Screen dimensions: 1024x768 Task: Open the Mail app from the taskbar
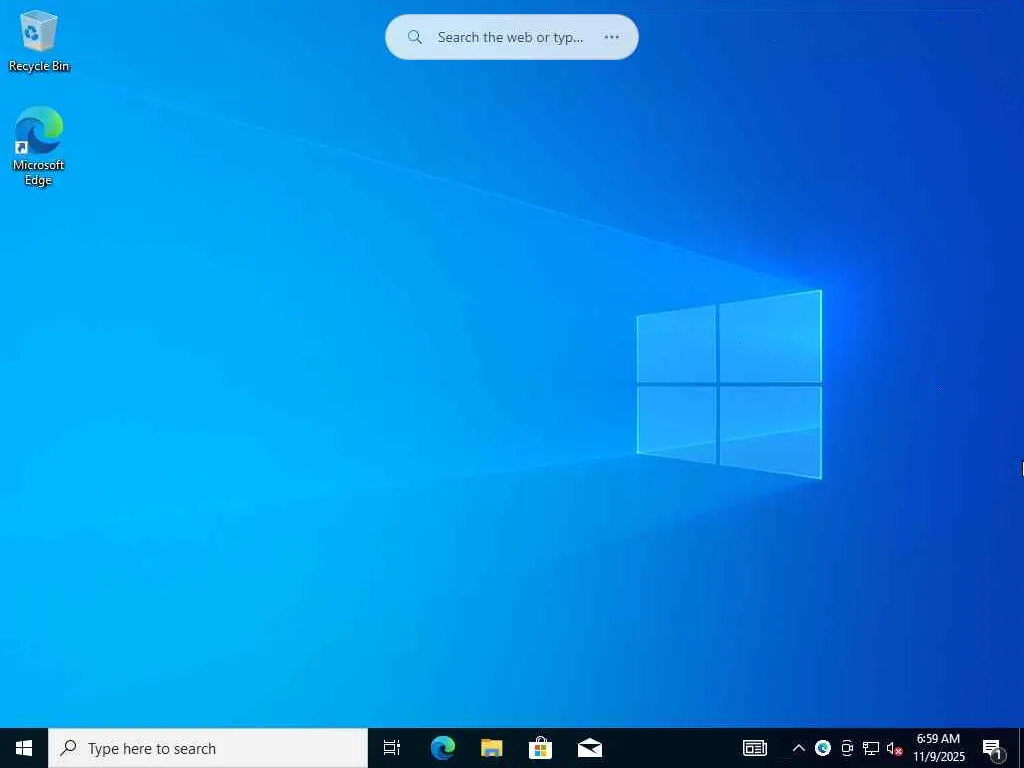pos(589,748)
